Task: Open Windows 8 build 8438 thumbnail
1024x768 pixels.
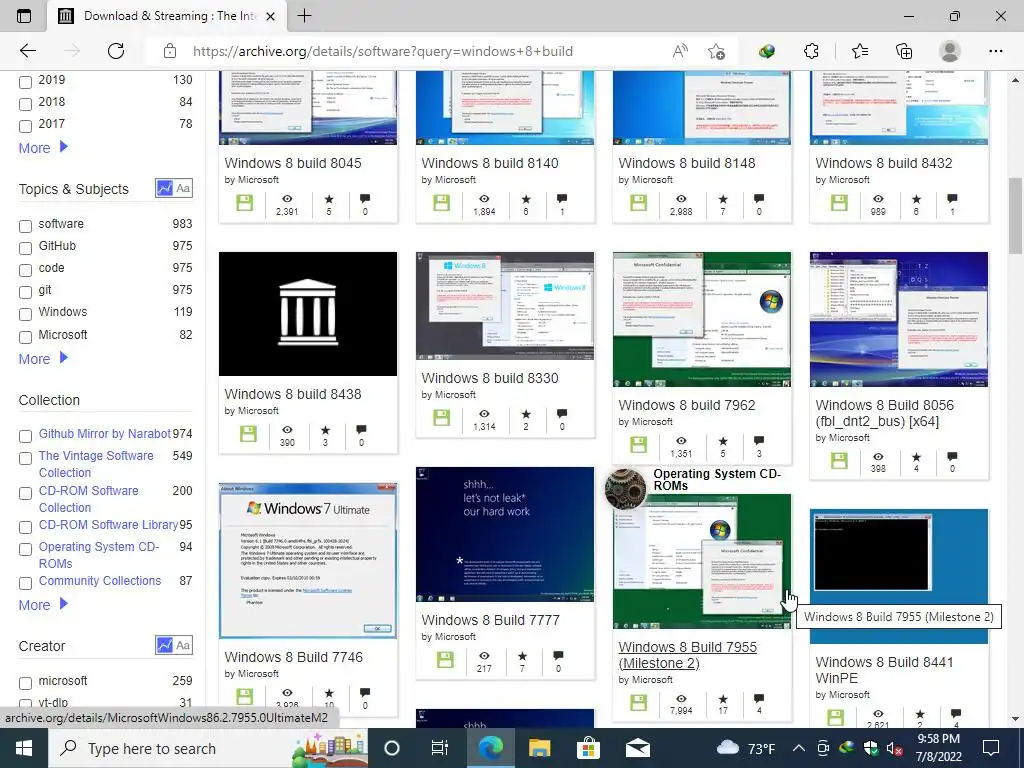Action: tap(308, 313)
